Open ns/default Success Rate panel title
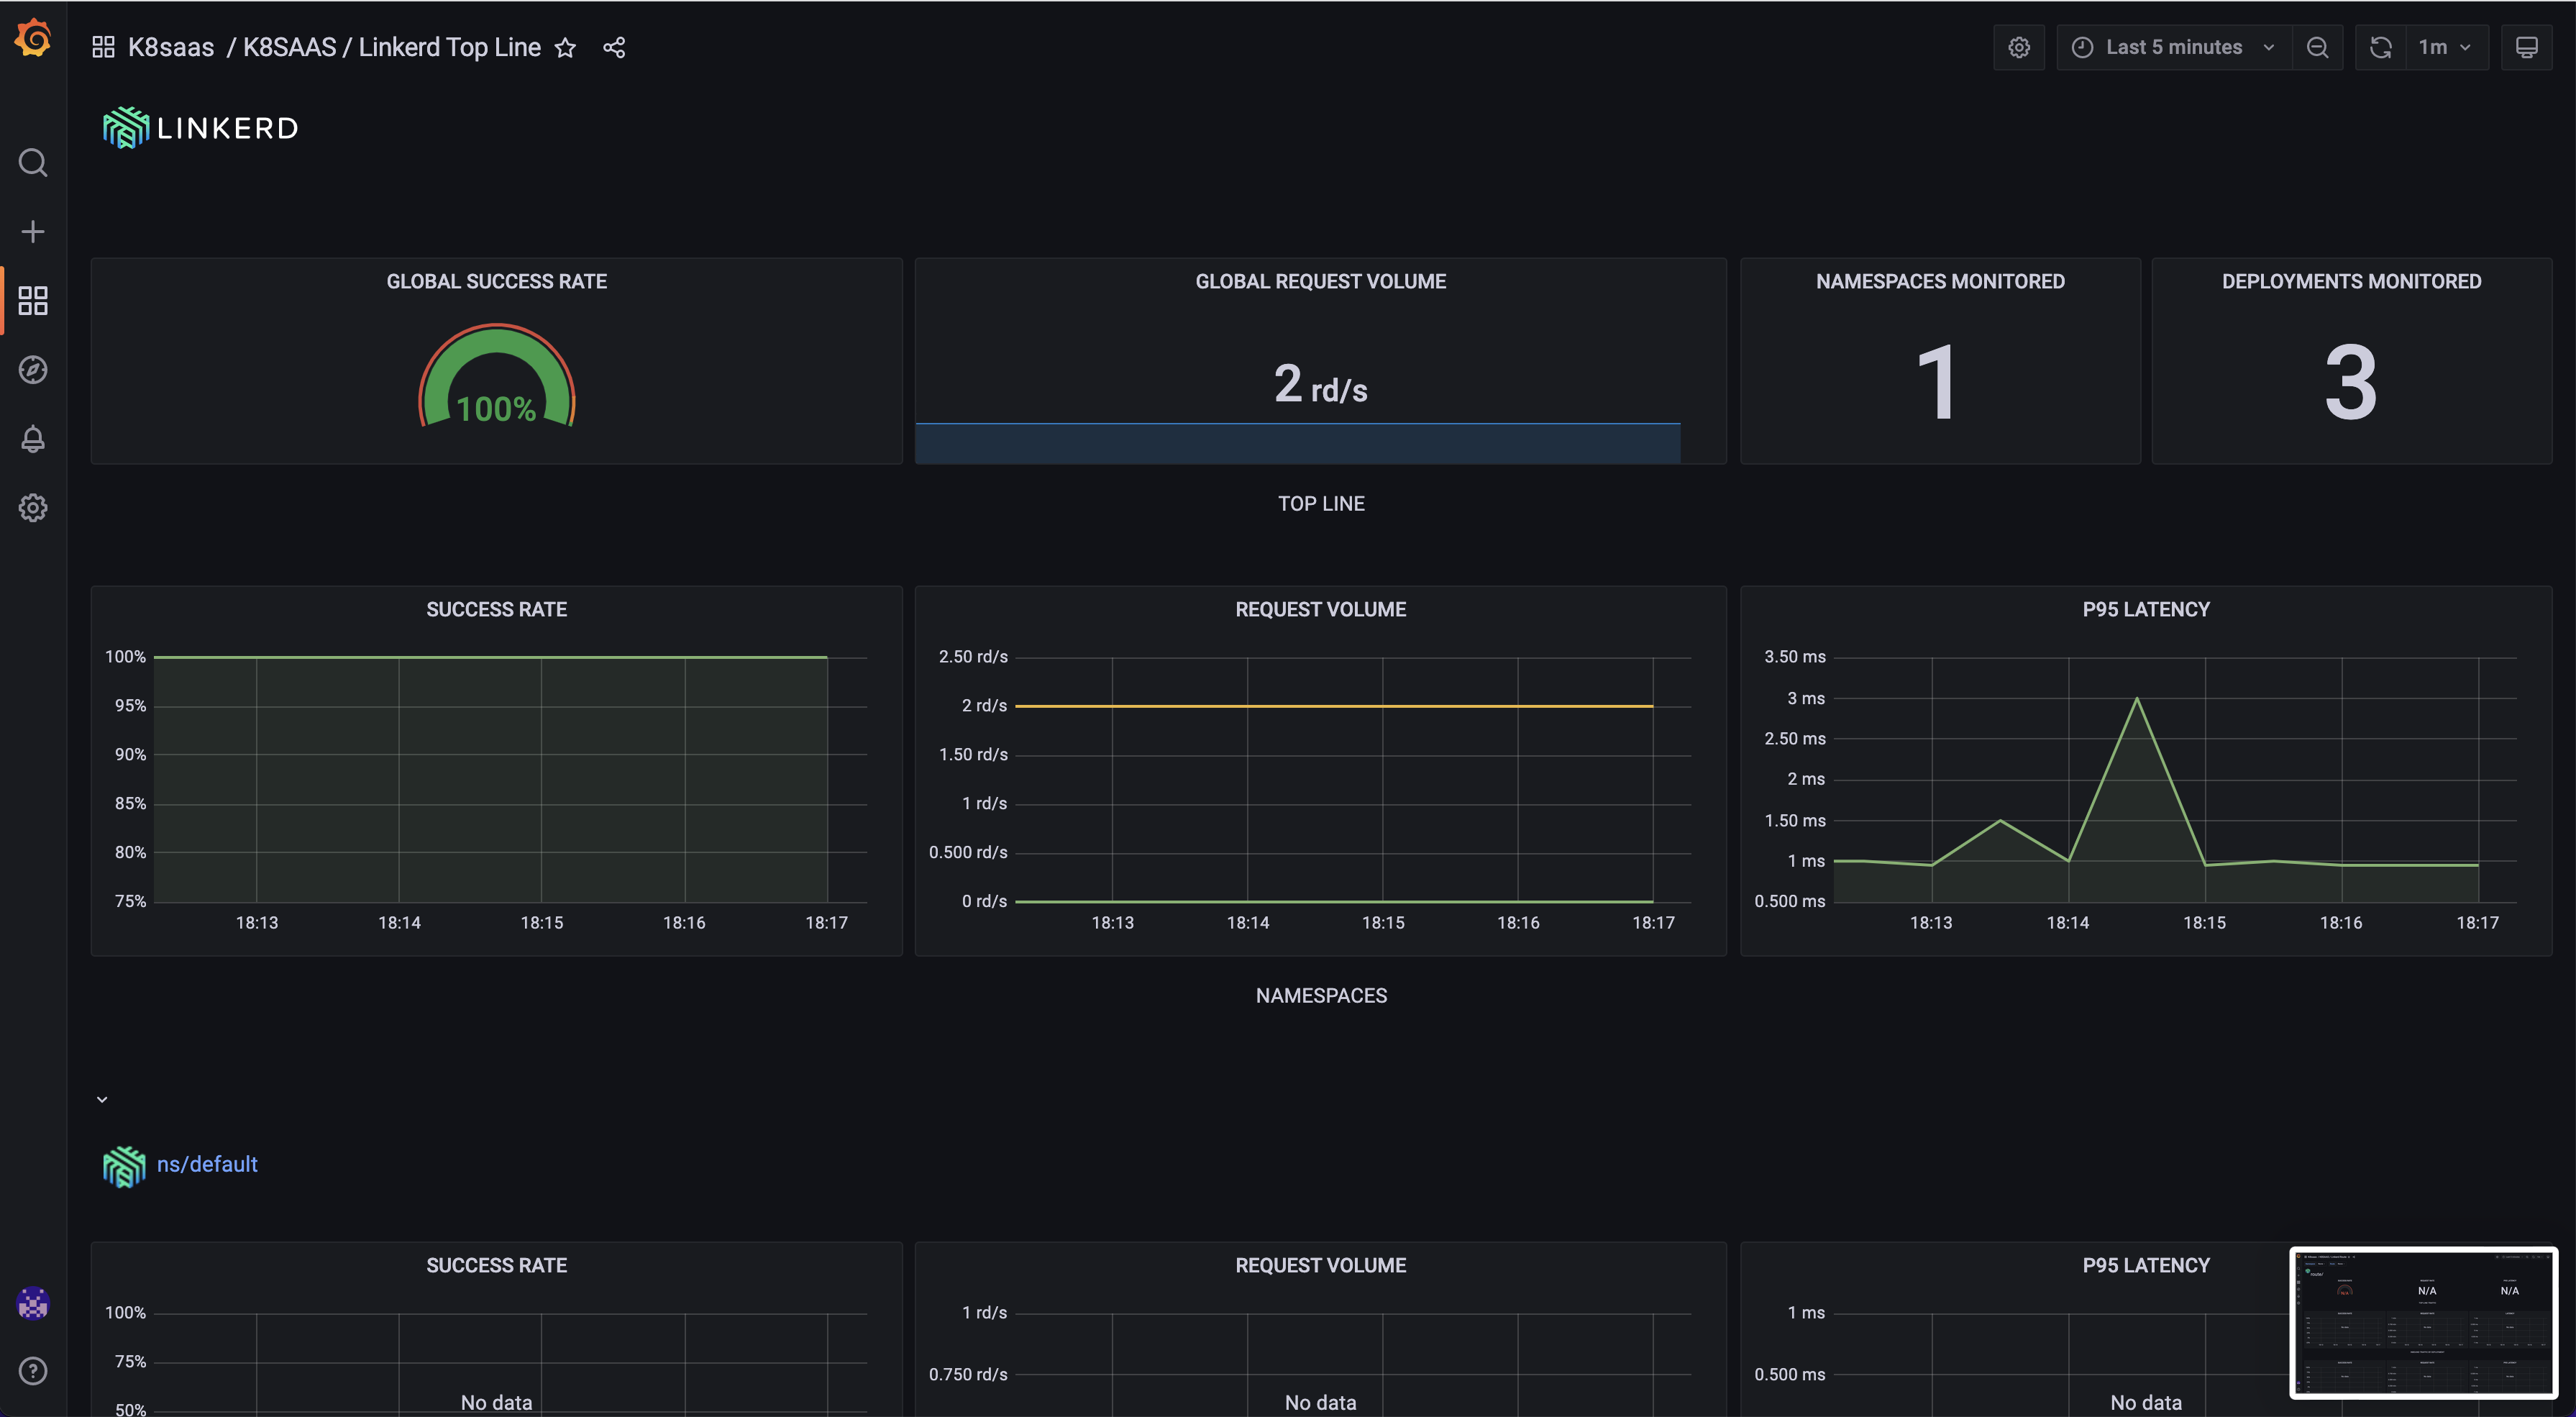The width and height of the screenshot is (2576, 1417). click(x=497, y=1265)
